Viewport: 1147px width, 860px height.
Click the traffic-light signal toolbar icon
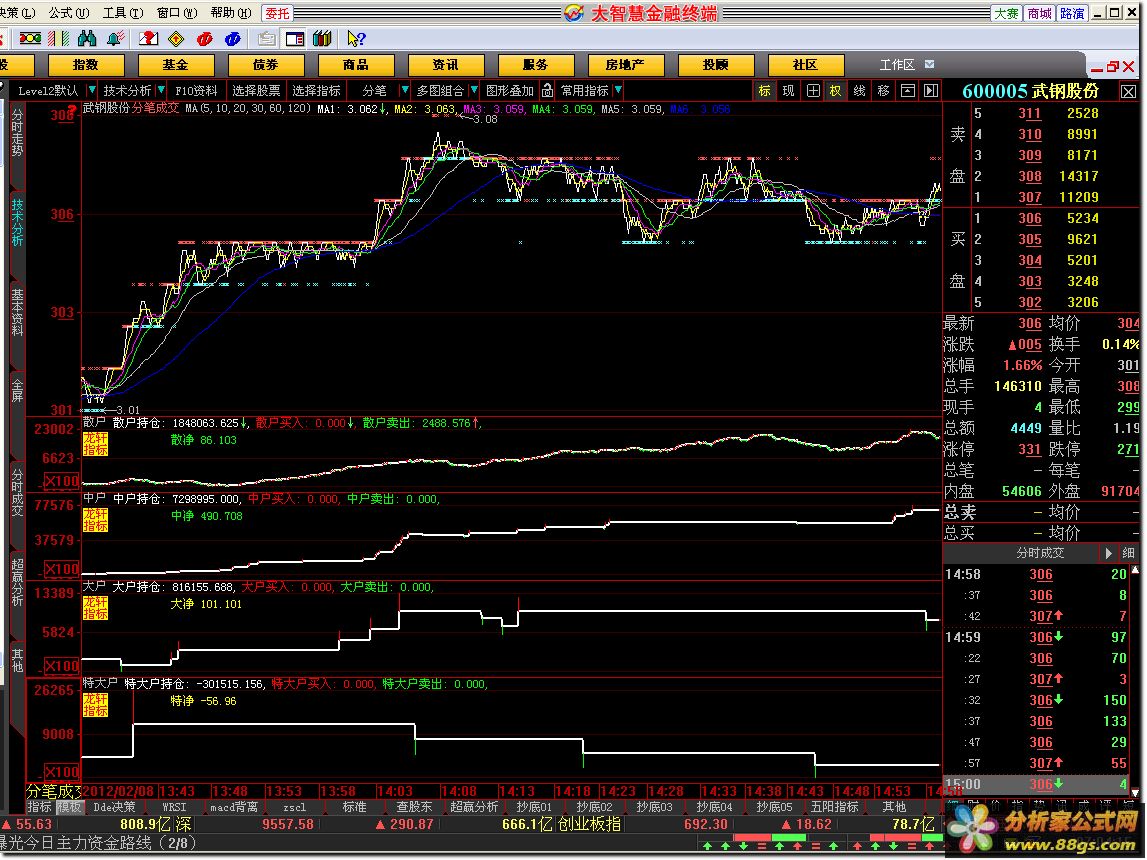pyautogui.click(x=29, y=39)
